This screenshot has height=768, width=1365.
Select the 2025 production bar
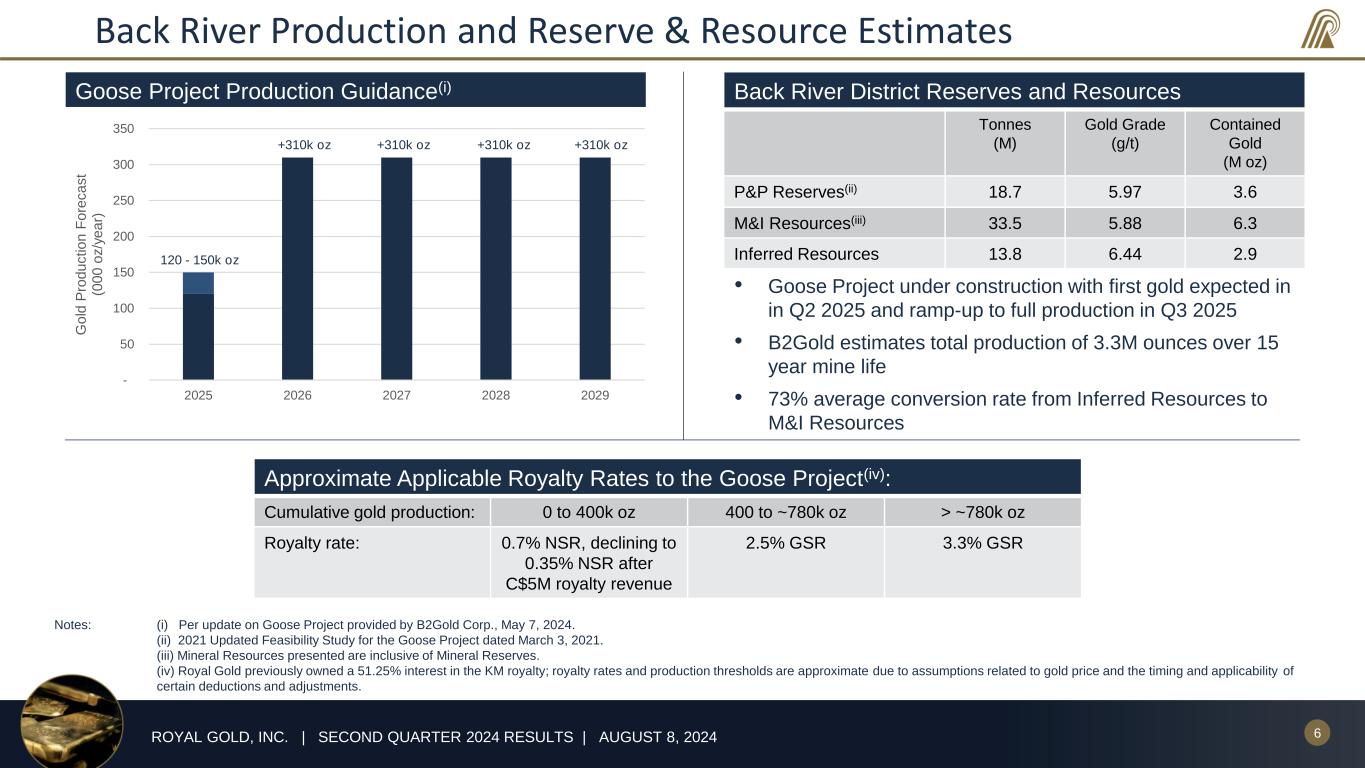coord(198,335)
